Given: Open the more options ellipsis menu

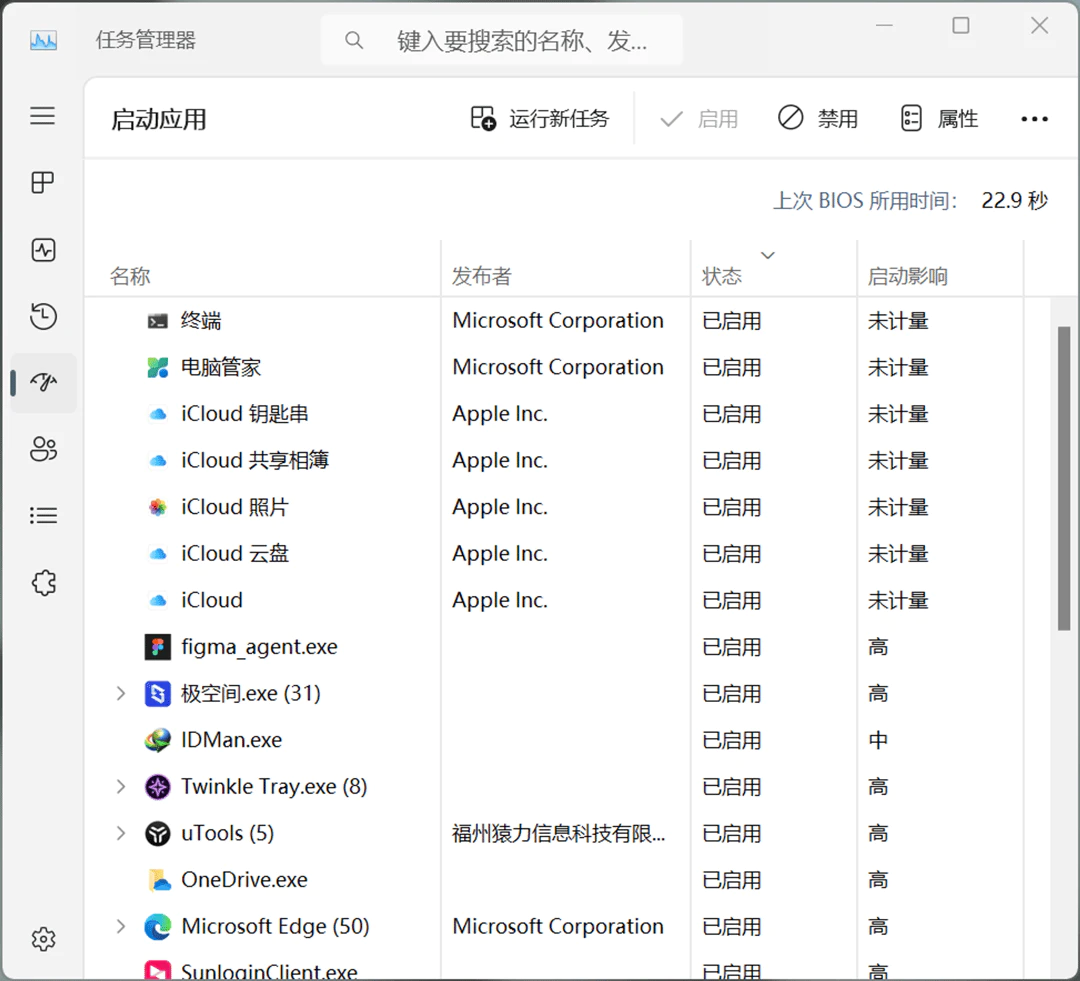Looking at the screenshot, I should (x=1035, y=119).
